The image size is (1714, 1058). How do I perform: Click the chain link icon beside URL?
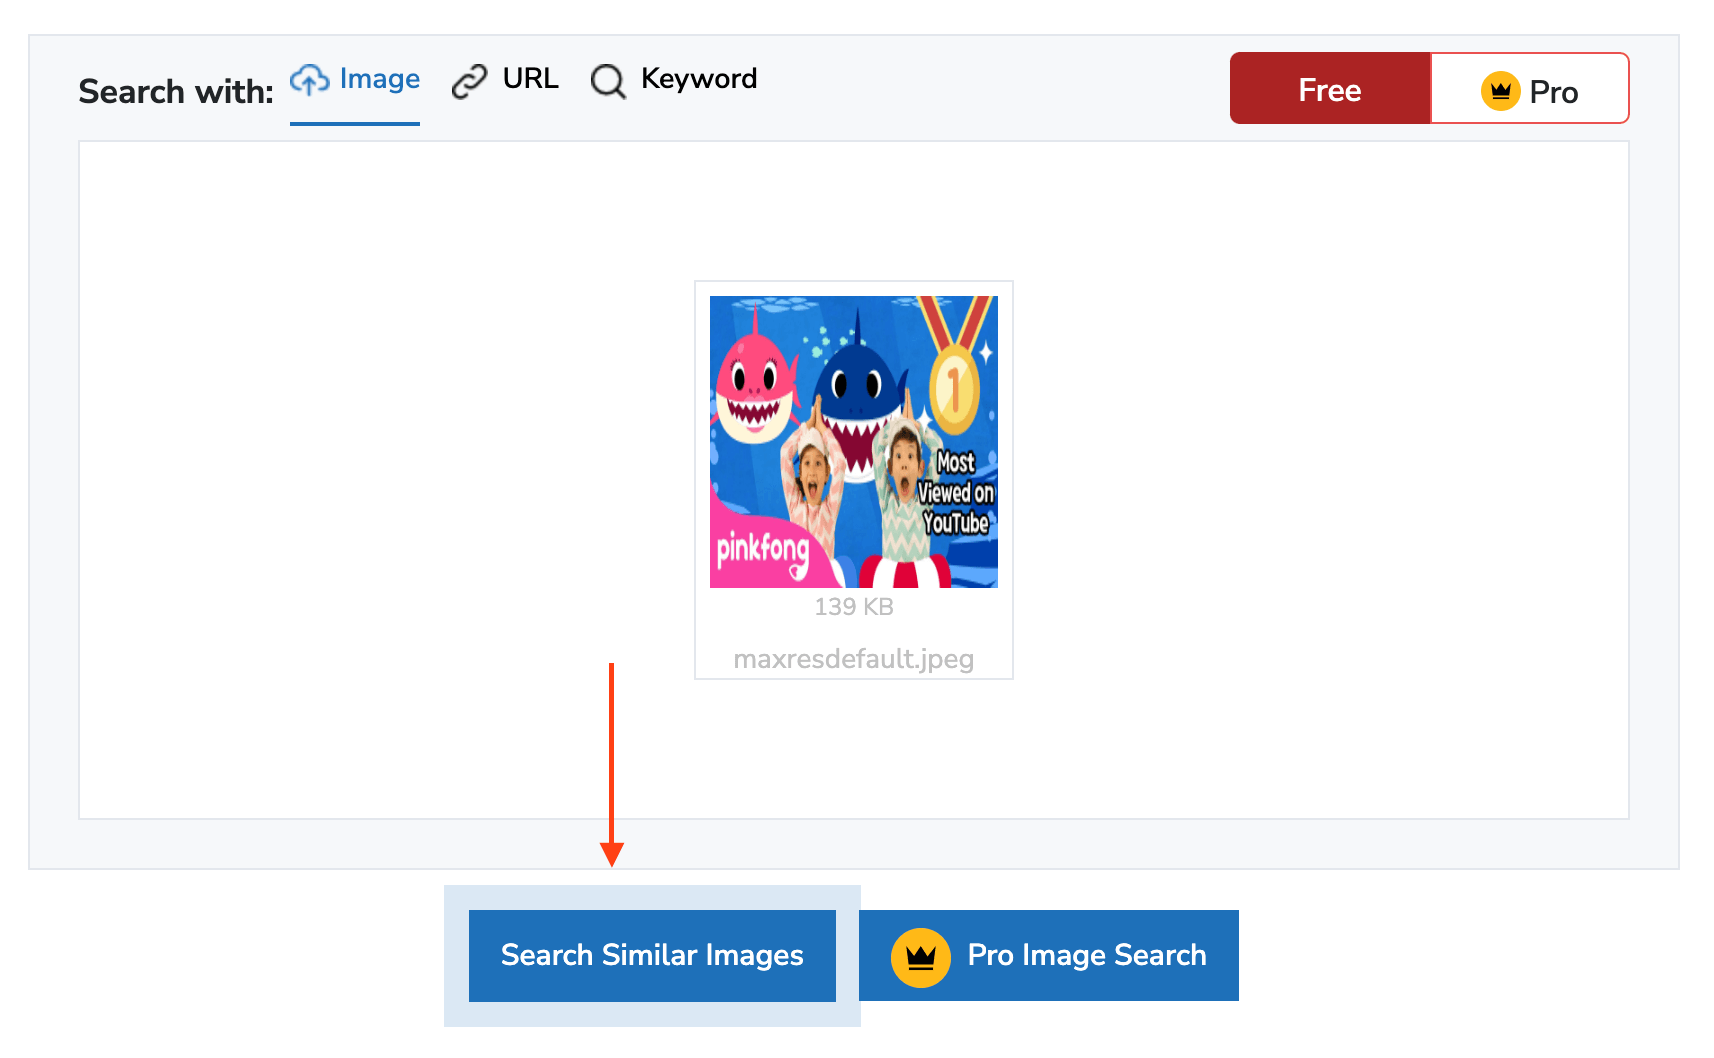[469, 81]
